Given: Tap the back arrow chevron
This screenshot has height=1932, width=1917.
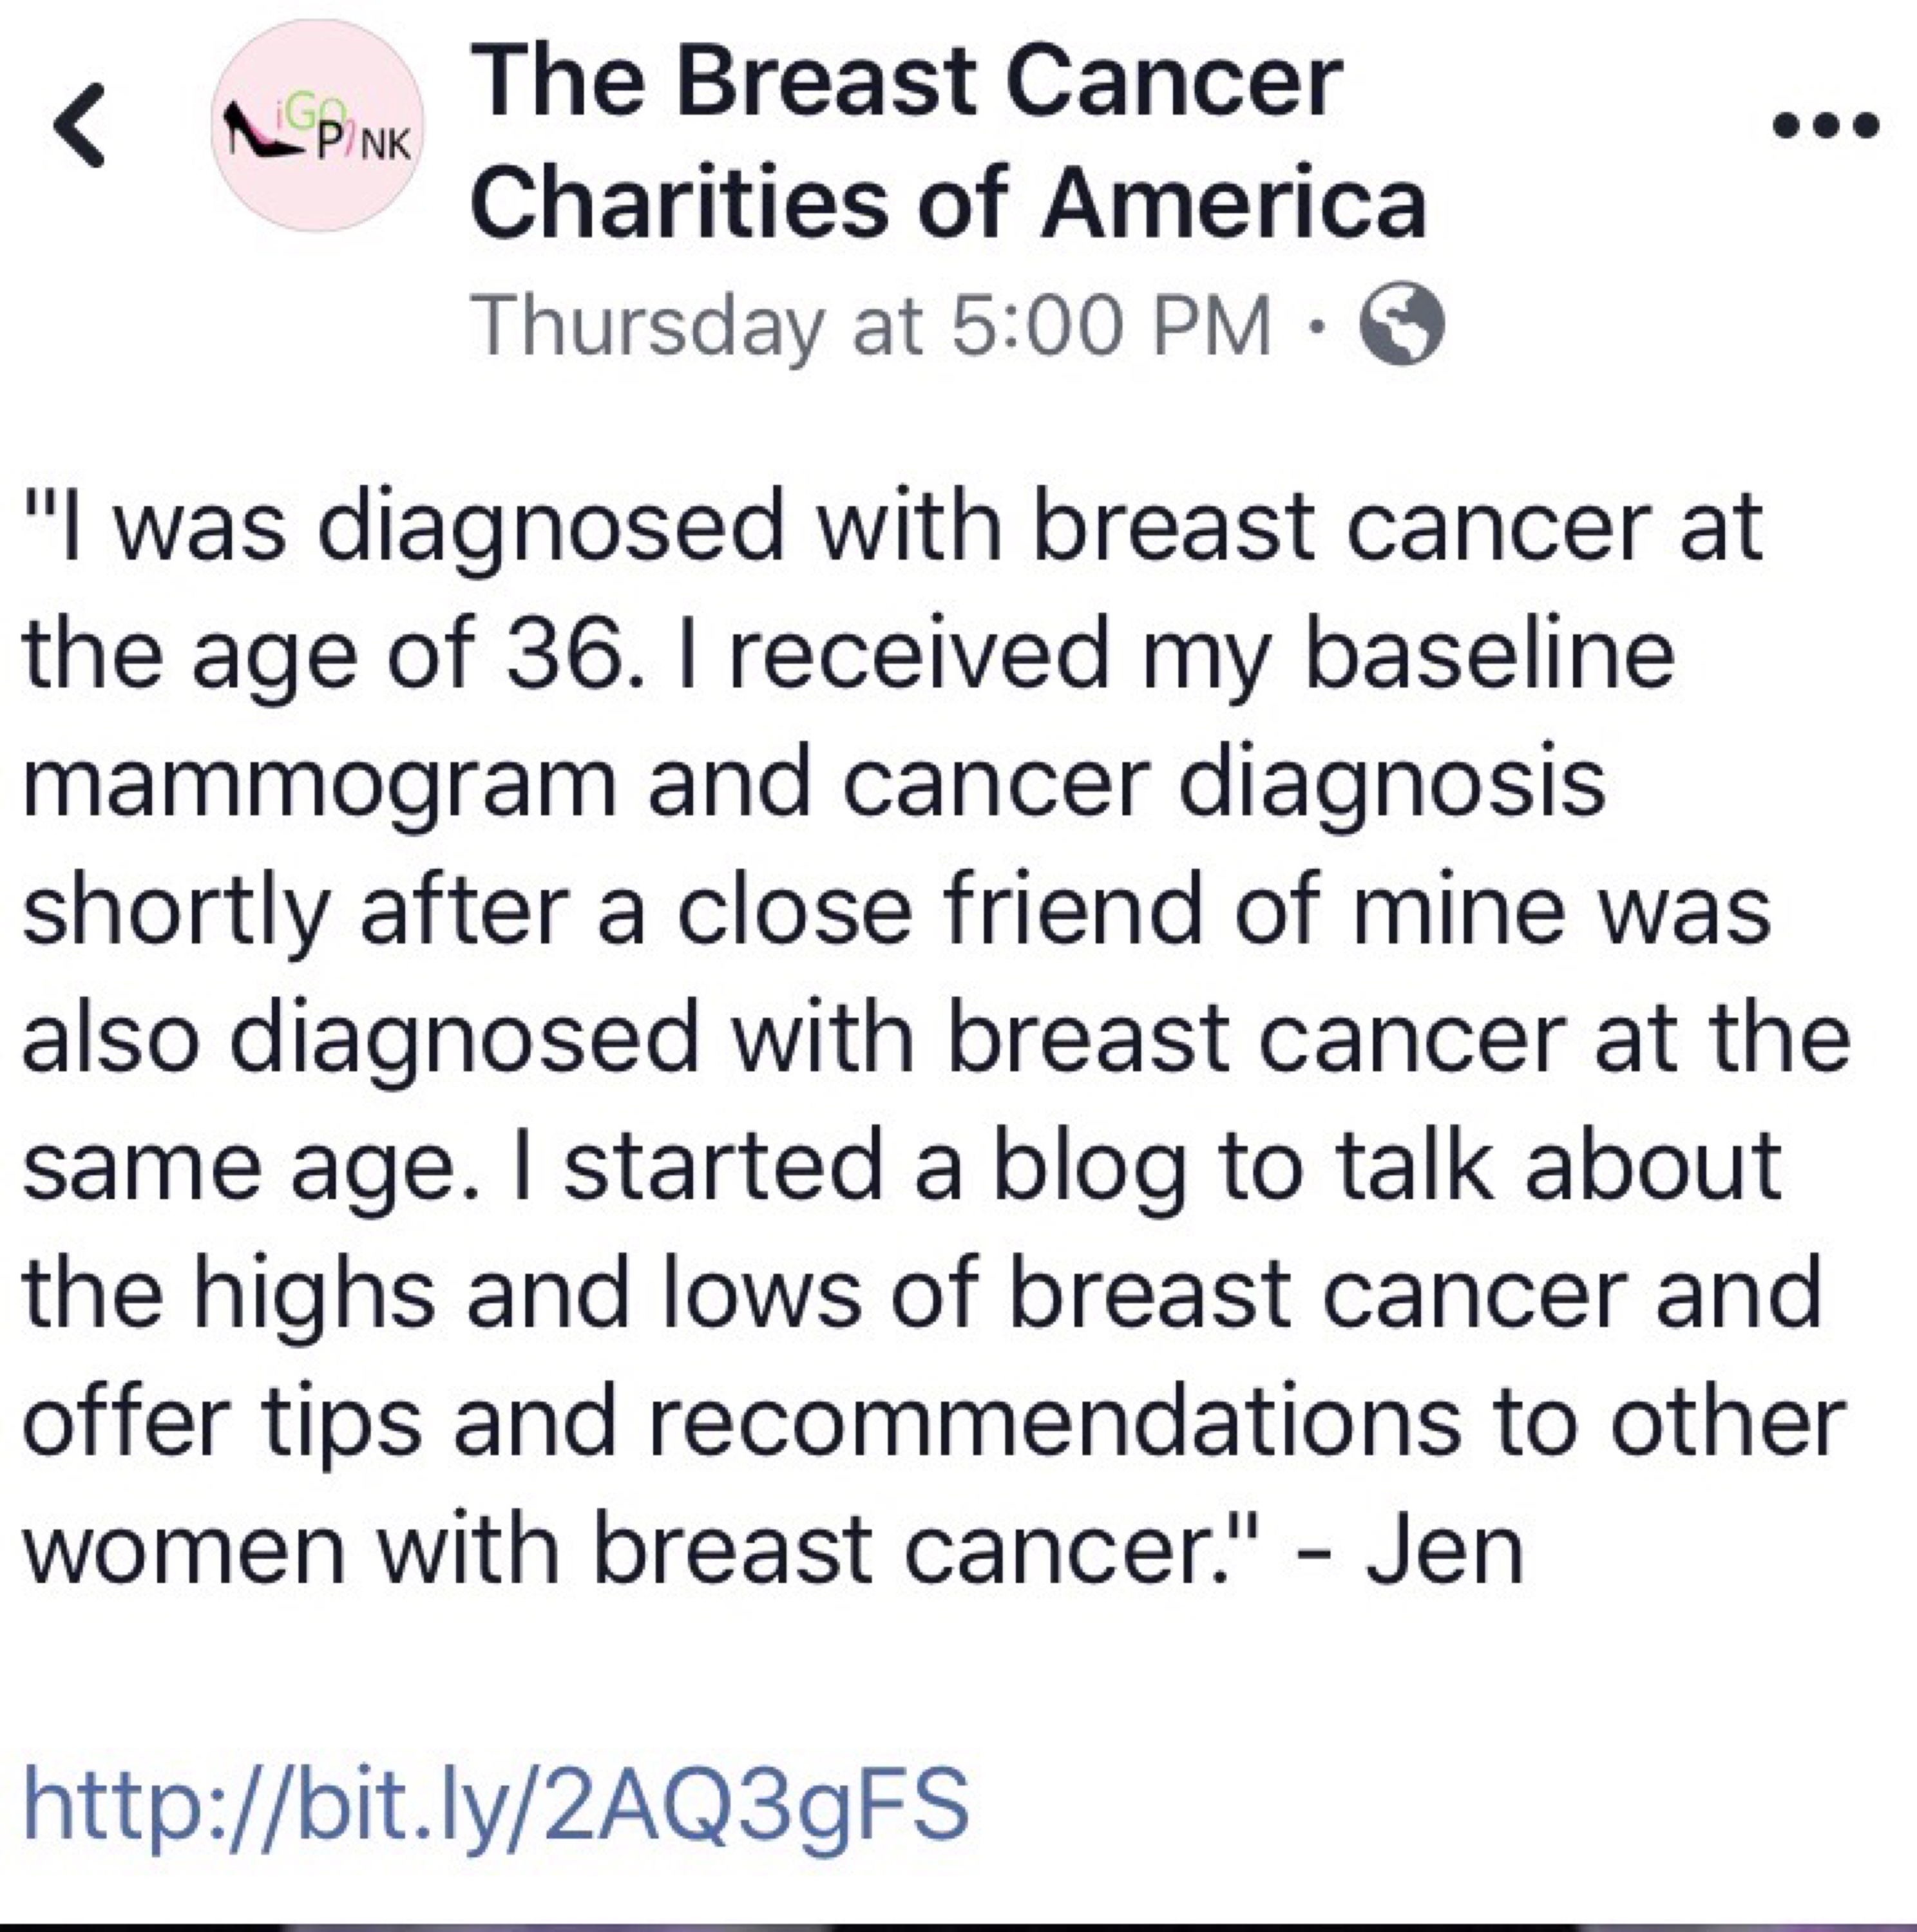Looking at the screenshot, I should (x=80, y=125).
